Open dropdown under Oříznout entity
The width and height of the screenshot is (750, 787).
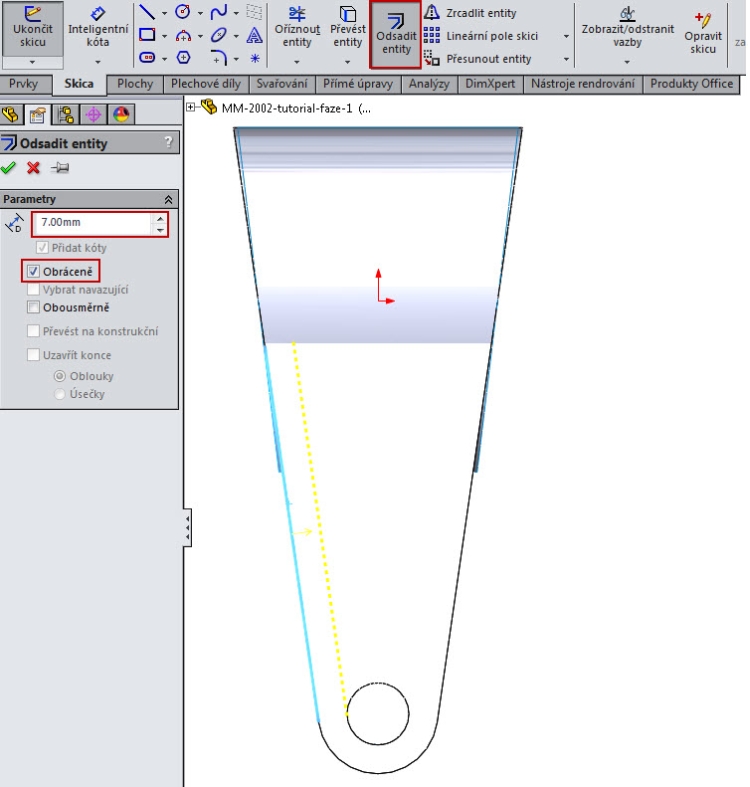(297, 62)
